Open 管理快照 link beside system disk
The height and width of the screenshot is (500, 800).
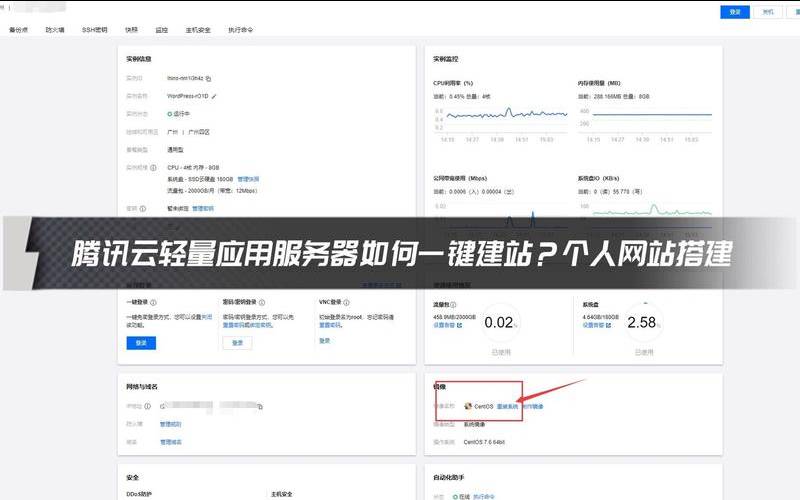248,179
